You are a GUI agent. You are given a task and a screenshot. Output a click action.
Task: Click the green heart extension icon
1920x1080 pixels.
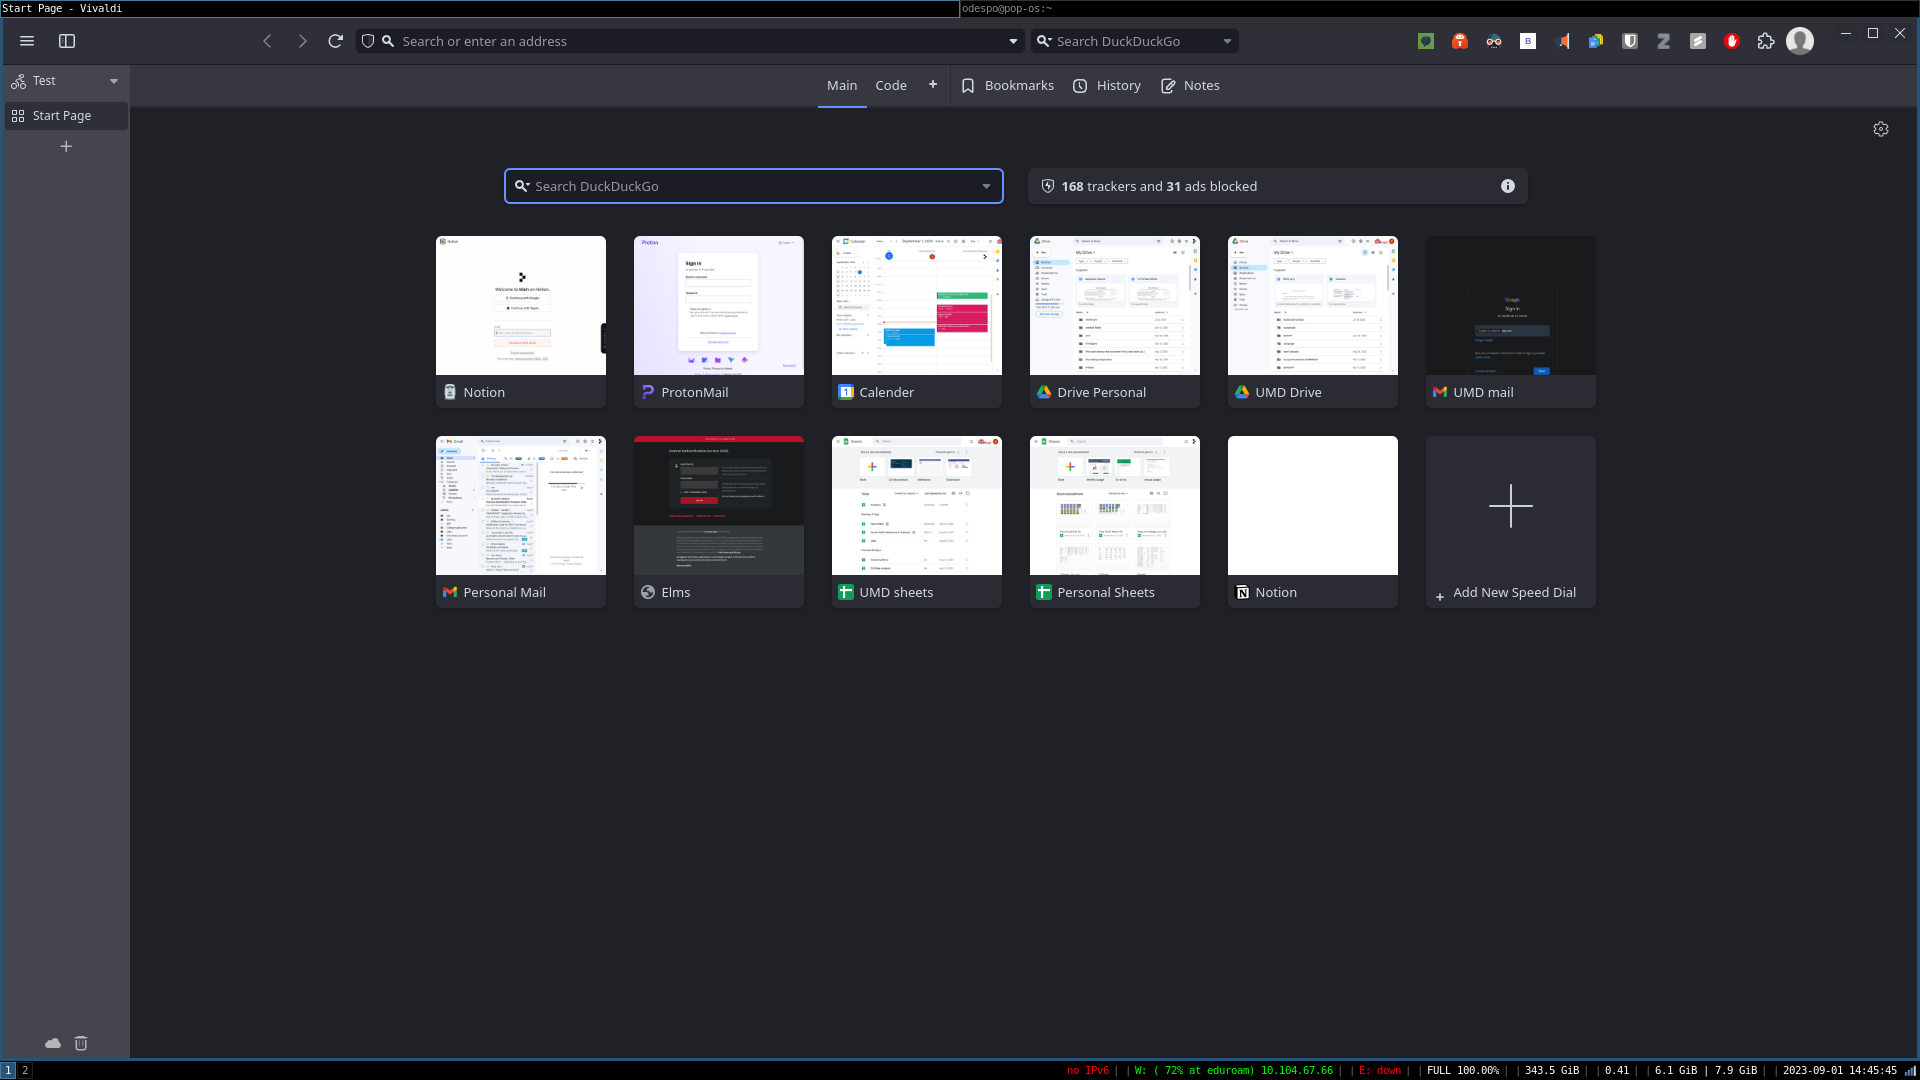pos(1426,41)
